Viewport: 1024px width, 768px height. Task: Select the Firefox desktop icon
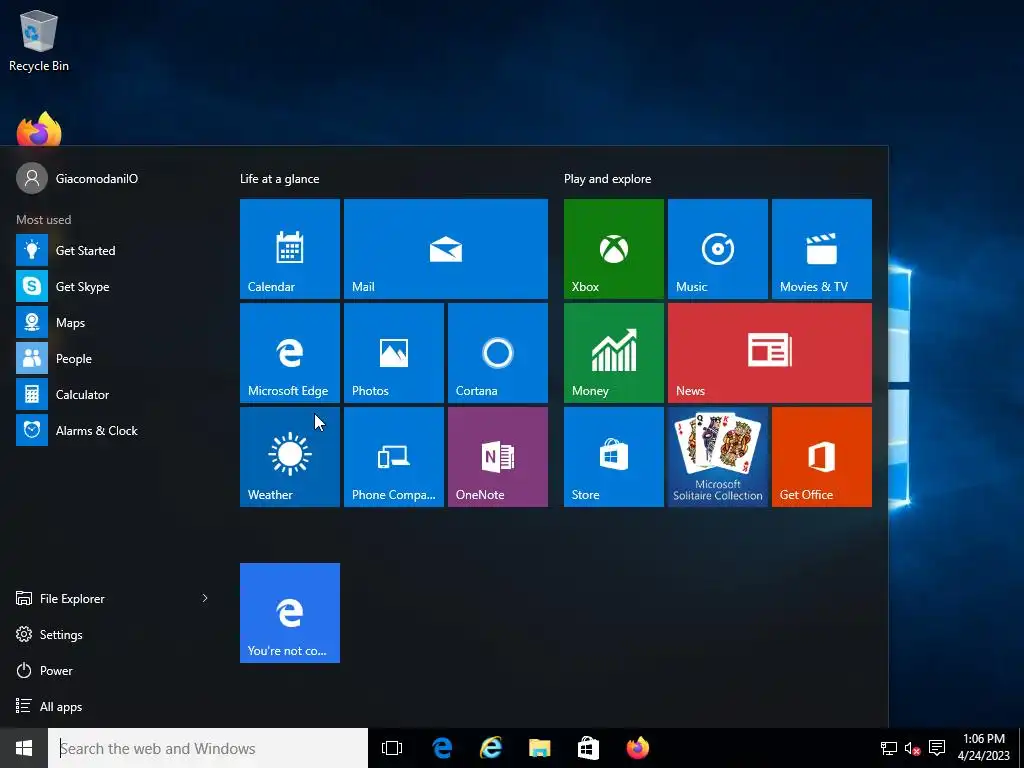[39, 129]
